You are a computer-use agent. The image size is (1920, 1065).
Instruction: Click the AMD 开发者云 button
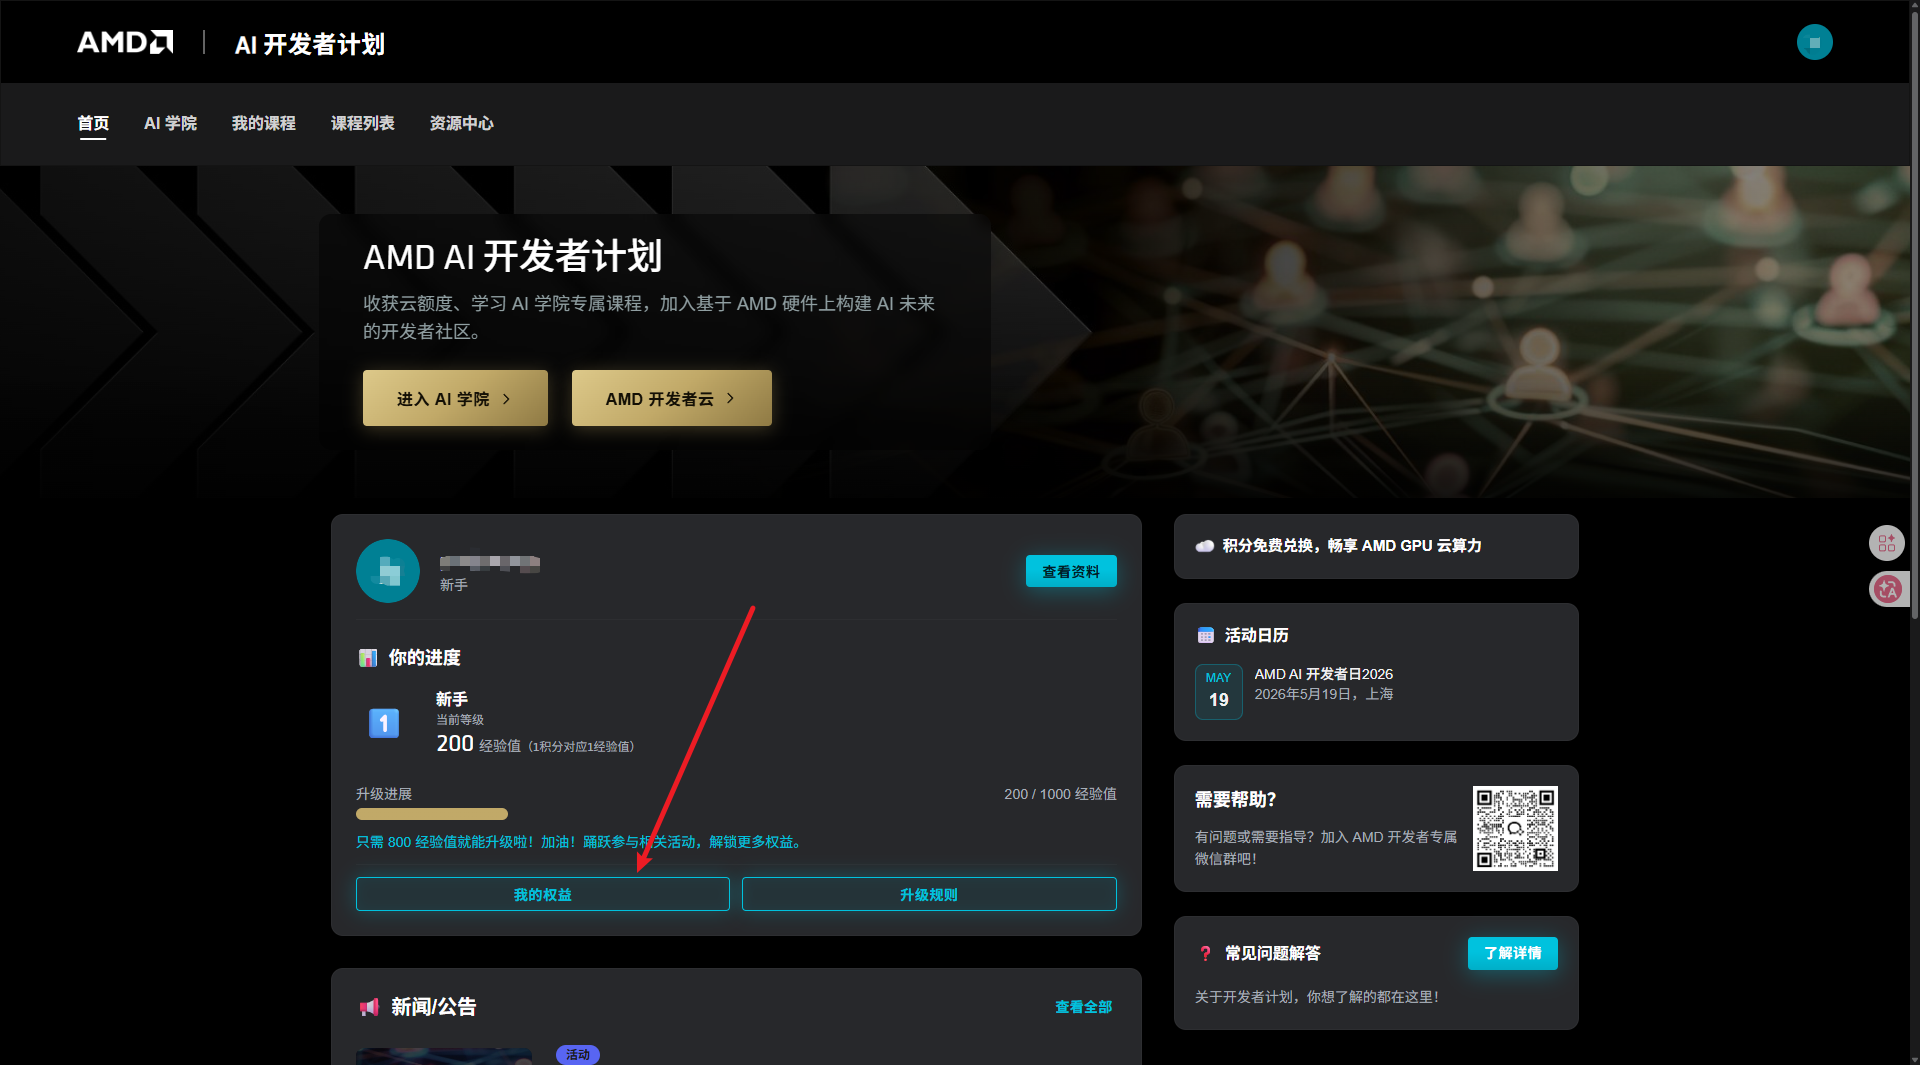pyautogui.click(x=672, y=398)
